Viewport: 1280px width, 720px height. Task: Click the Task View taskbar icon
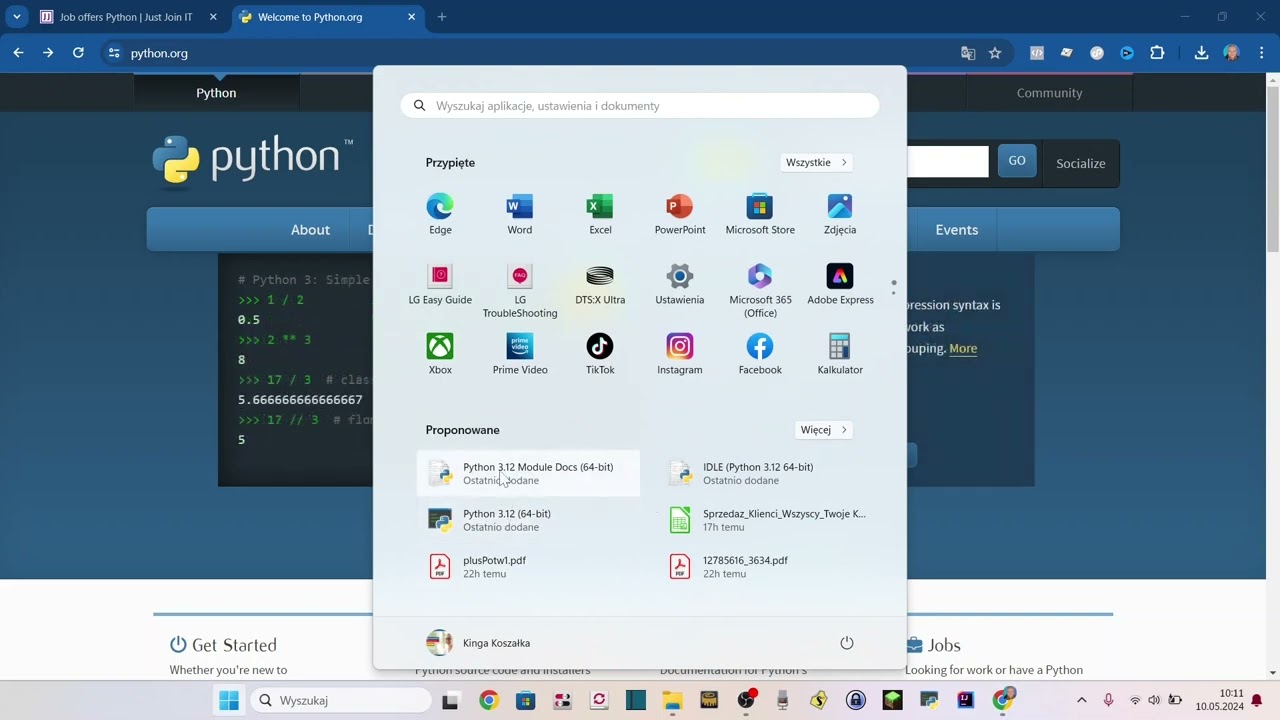[450, 700]
